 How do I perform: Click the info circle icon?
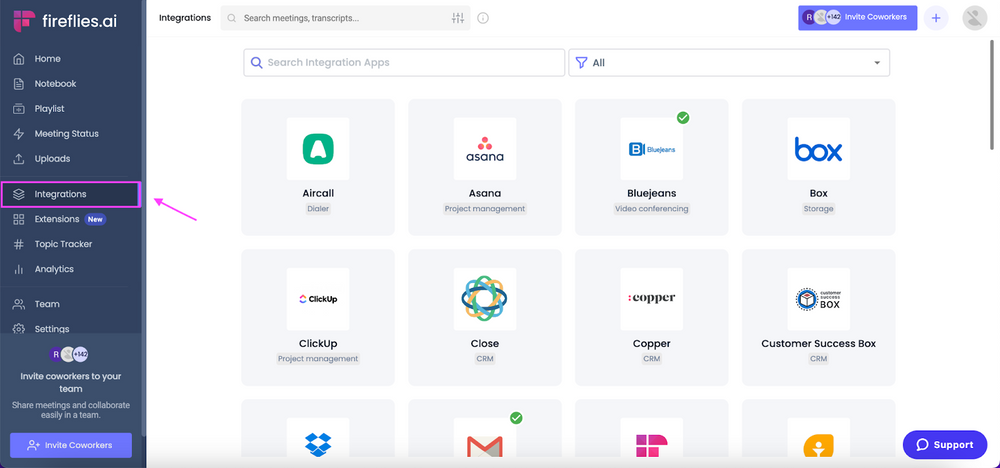tap(483, 18)
